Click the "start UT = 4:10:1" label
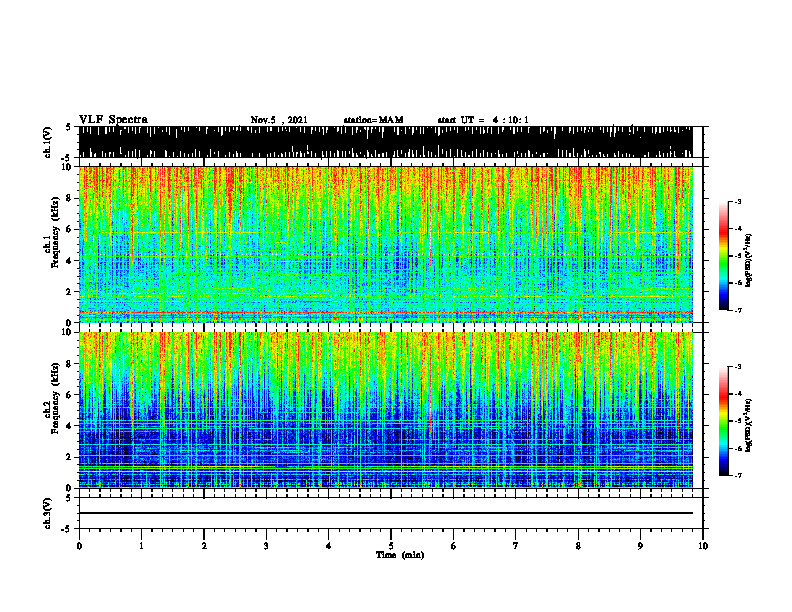792x612 pixels. (x=483, y=120)
